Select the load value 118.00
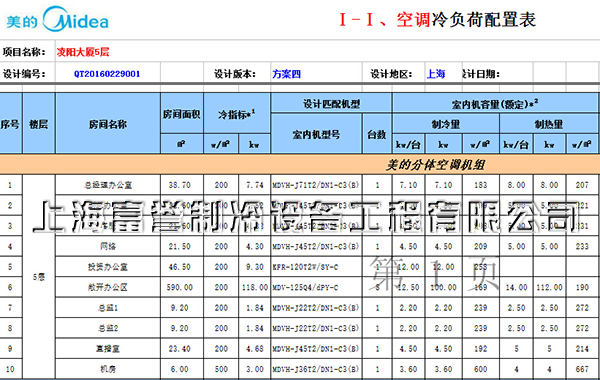Screen dimensions: 600x380 point(255,287)
